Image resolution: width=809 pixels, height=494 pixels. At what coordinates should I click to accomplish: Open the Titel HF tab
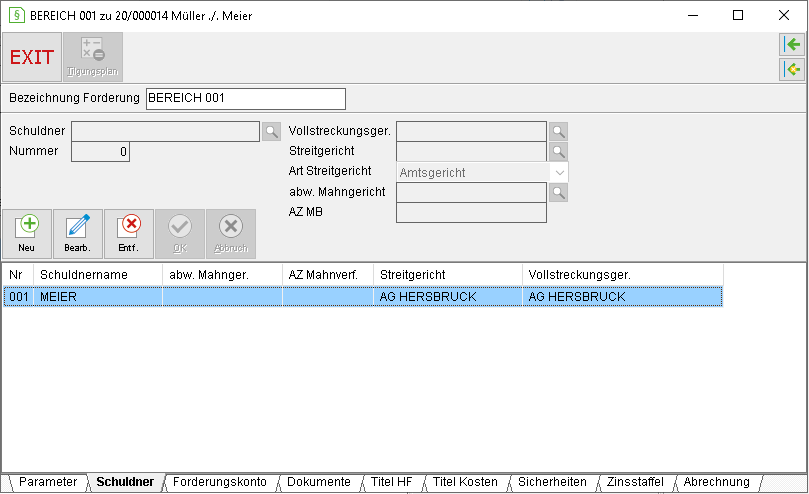[x=392, y=482]
